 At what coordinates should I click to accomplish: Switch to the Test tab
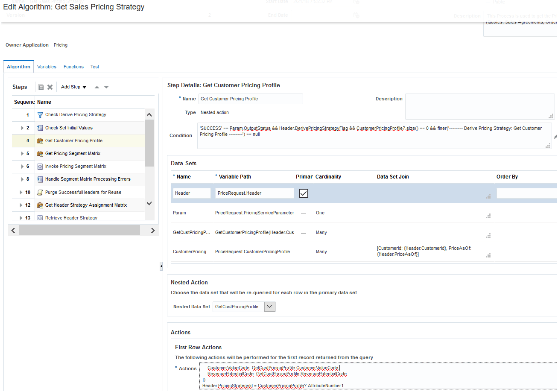tap(95, 67)
